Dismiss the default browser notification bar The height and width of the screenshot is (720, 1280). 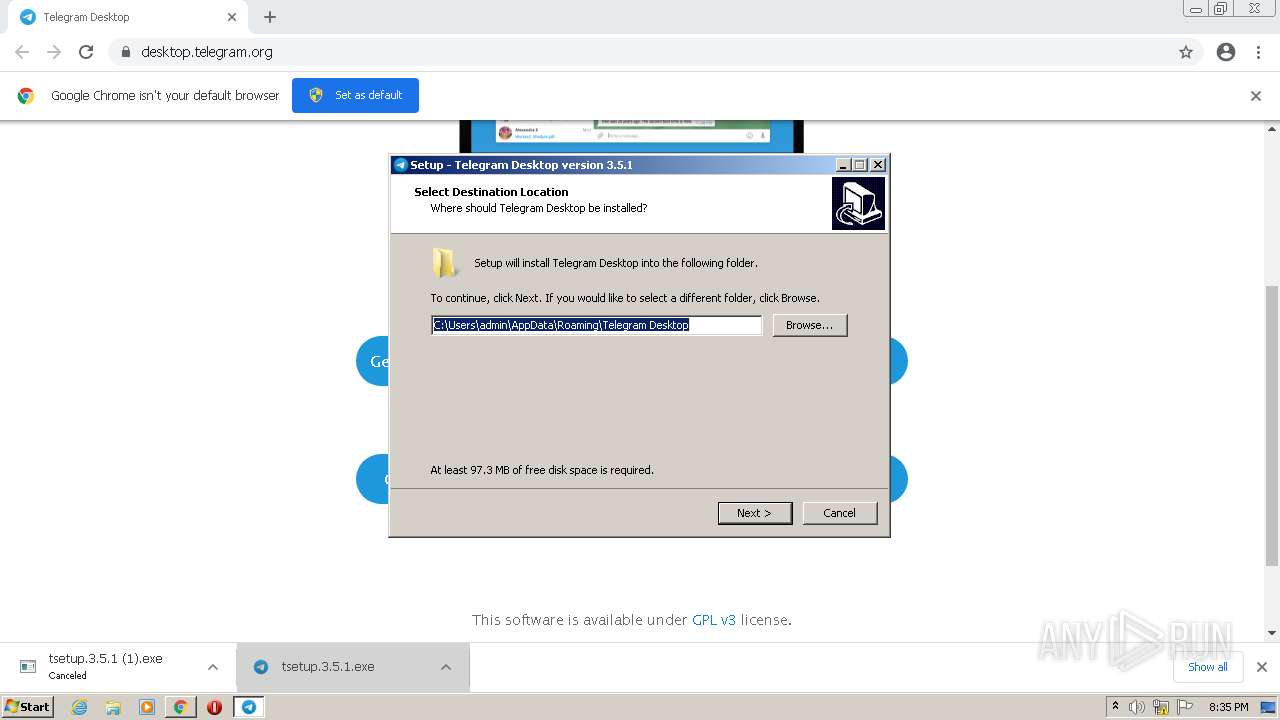[1256, 96]
